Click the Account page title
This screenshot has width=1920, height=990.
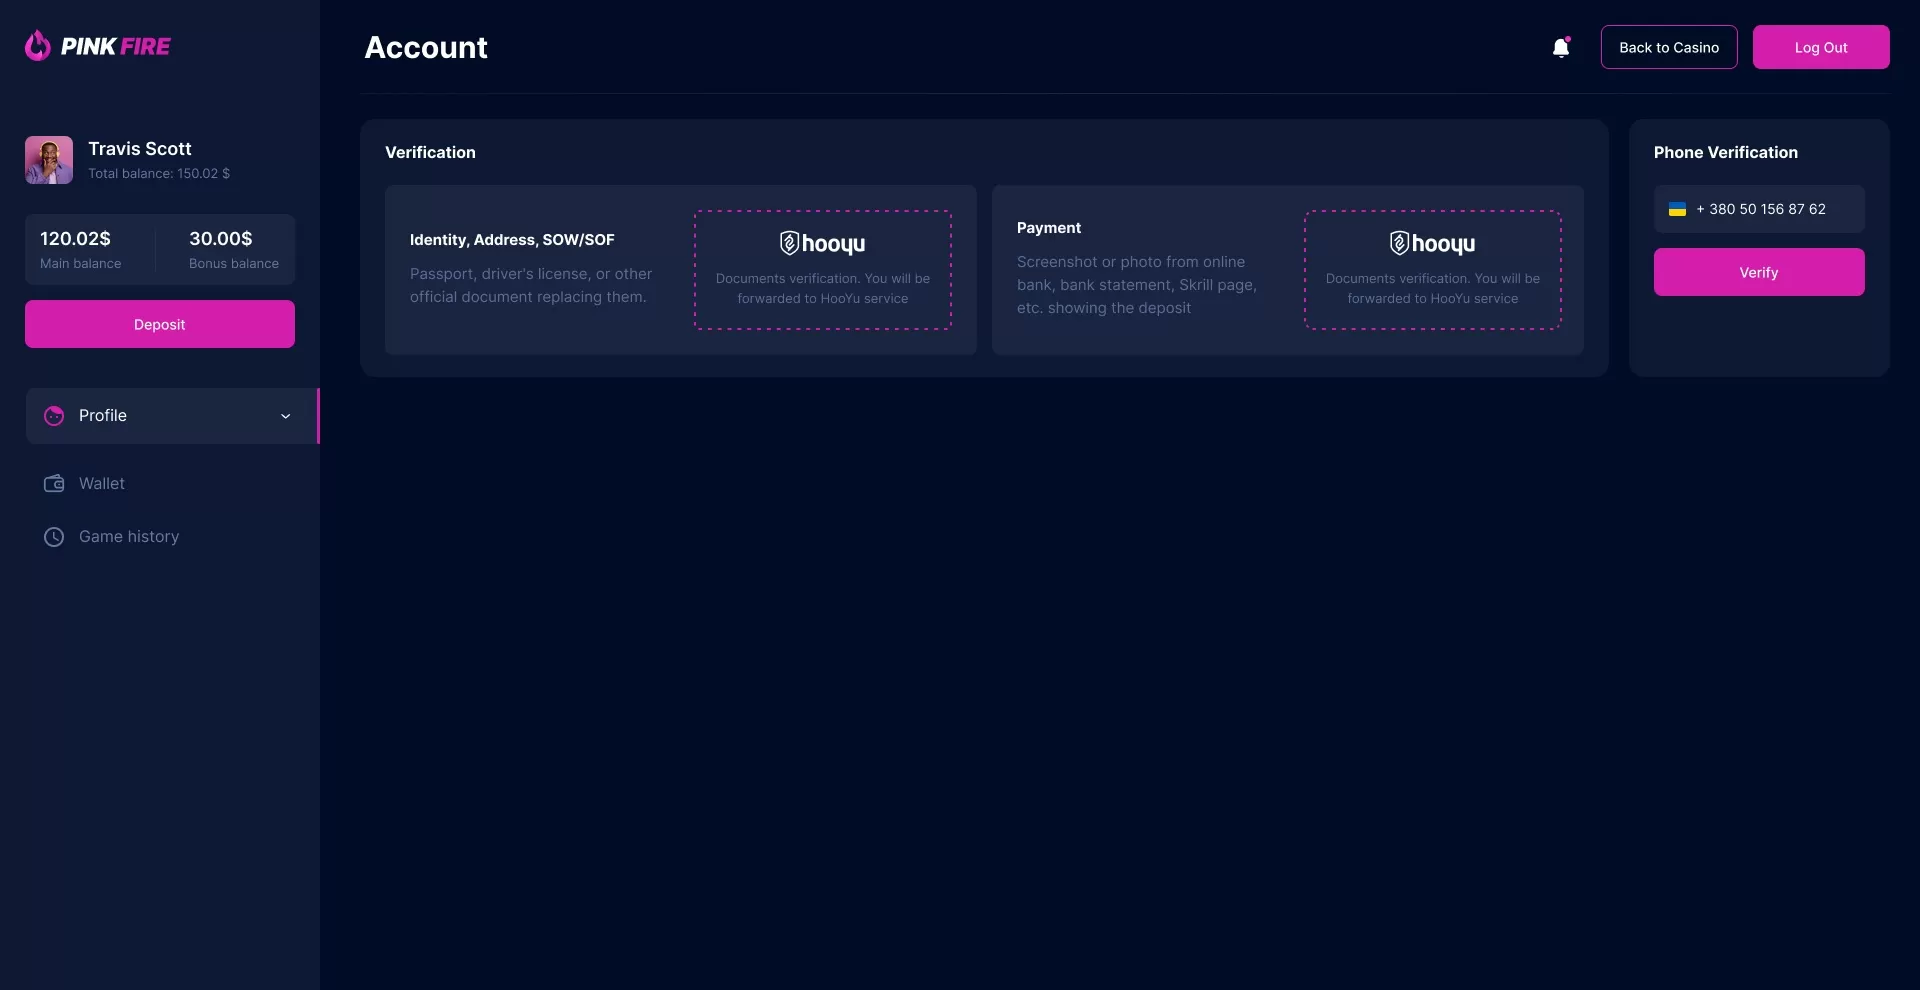(x=426, y=47)
